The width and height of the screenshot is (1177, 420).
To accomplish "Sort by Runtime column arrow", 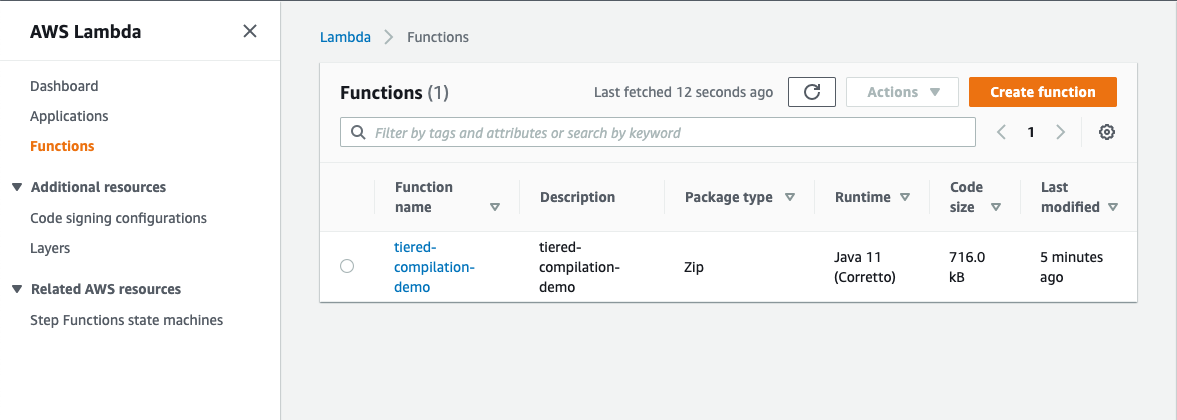I will [x=905, y=197].
